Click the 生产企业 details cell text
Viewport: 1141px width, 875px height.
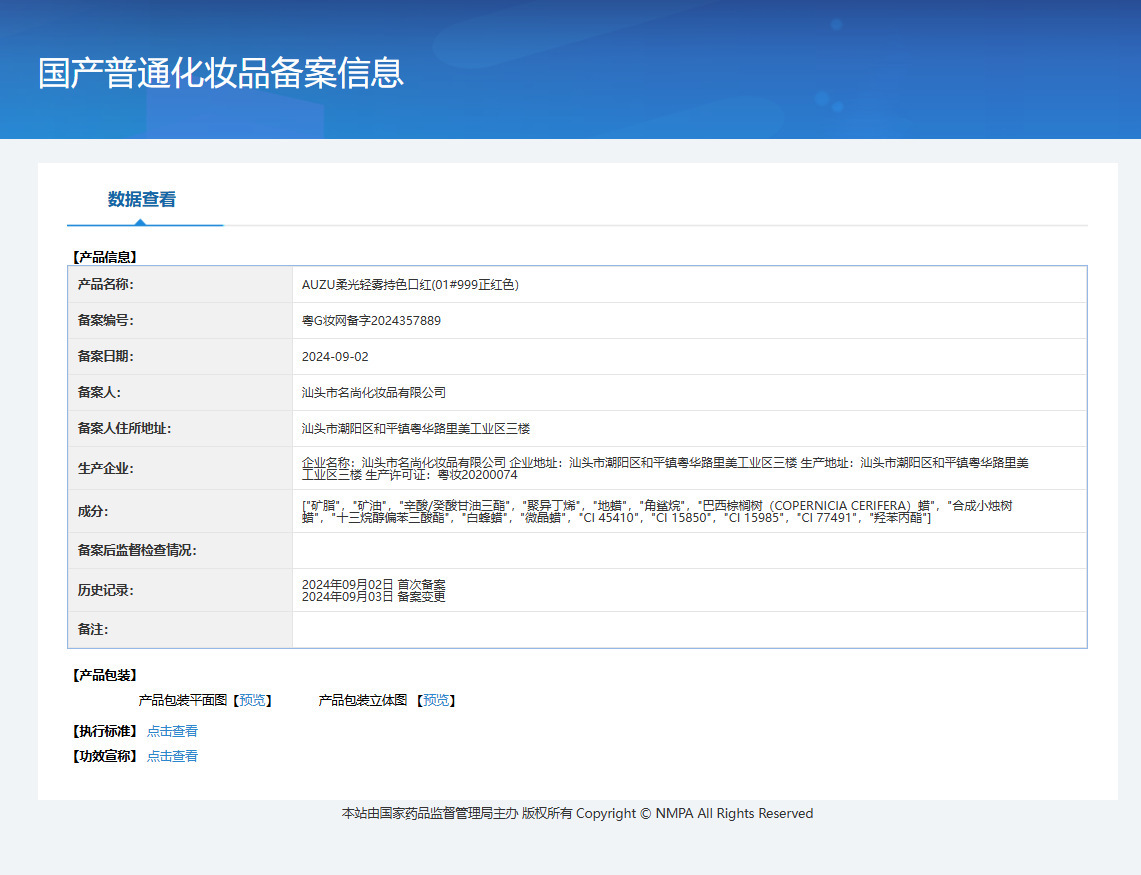pos(665,469)
